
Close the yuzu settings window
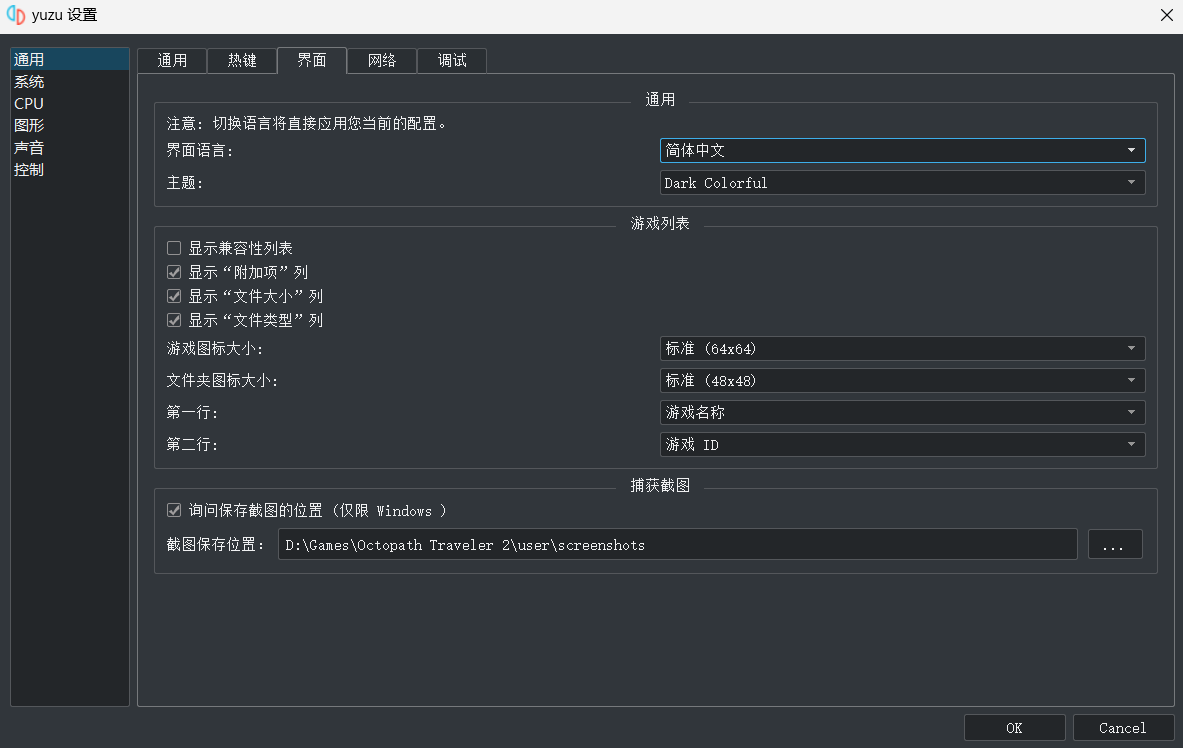1166,15
